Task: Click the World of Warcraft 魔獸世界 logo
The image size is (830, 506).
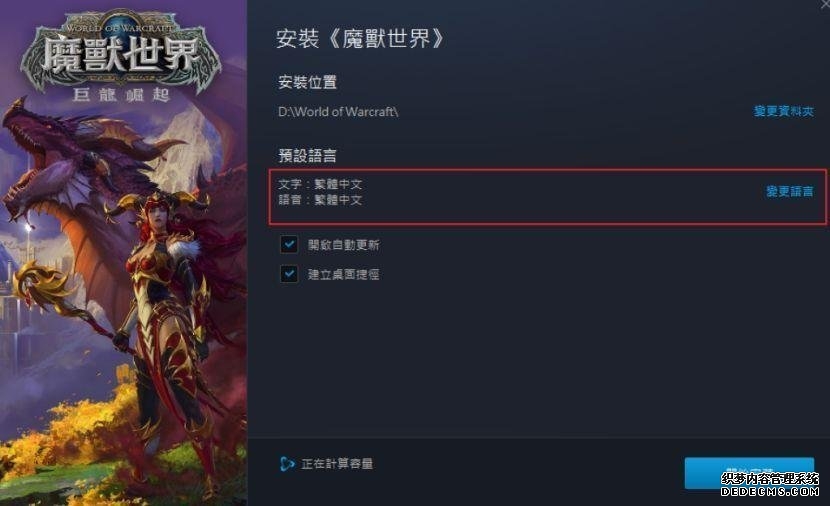Action: pyautogui.click(x=121, y=52)
